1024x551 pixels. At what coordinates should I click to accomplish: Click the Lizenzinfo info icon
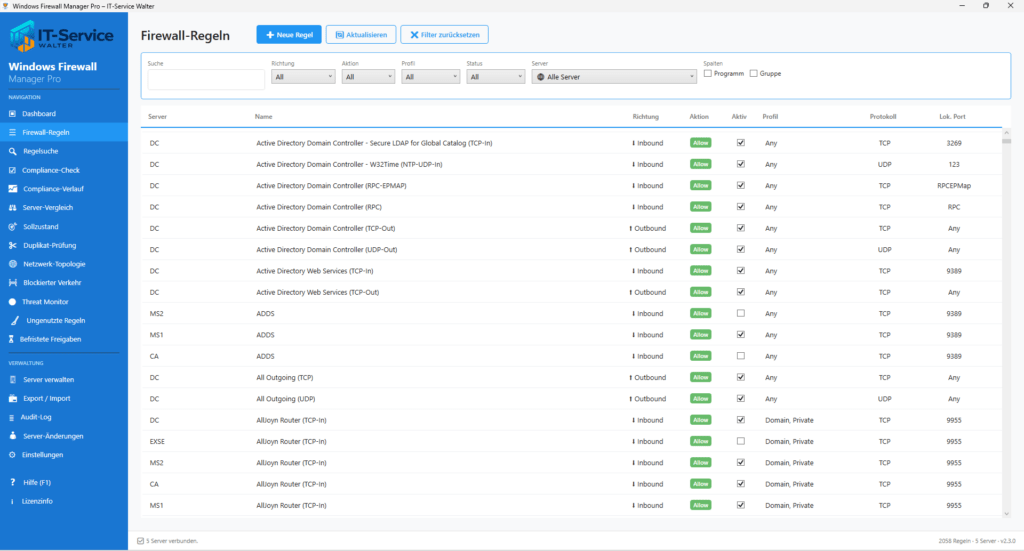[12, 501]
